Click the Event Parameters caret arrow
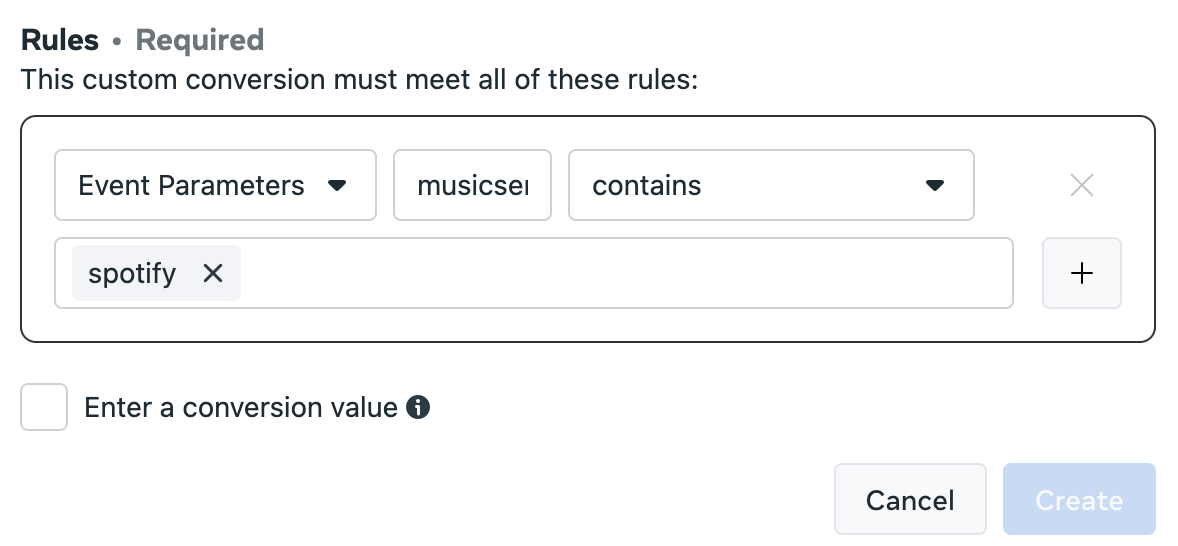Viewport: 1178px width, 546px height. (x=337, y=186)
